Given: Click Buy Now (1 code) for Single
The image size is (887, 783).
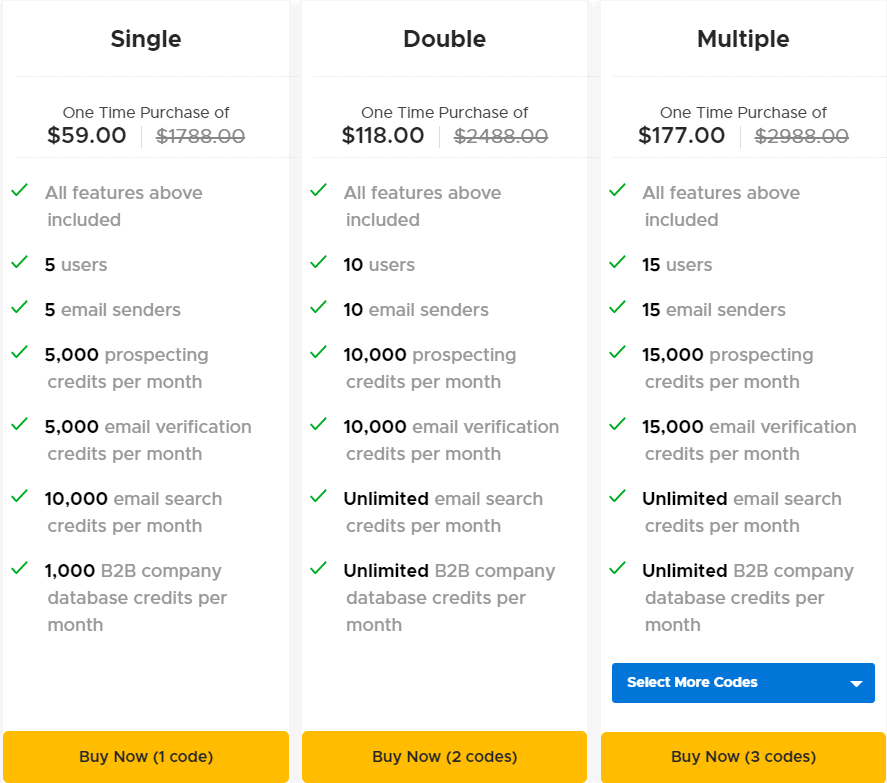Looking at the screenshot, I should (145, 757).
